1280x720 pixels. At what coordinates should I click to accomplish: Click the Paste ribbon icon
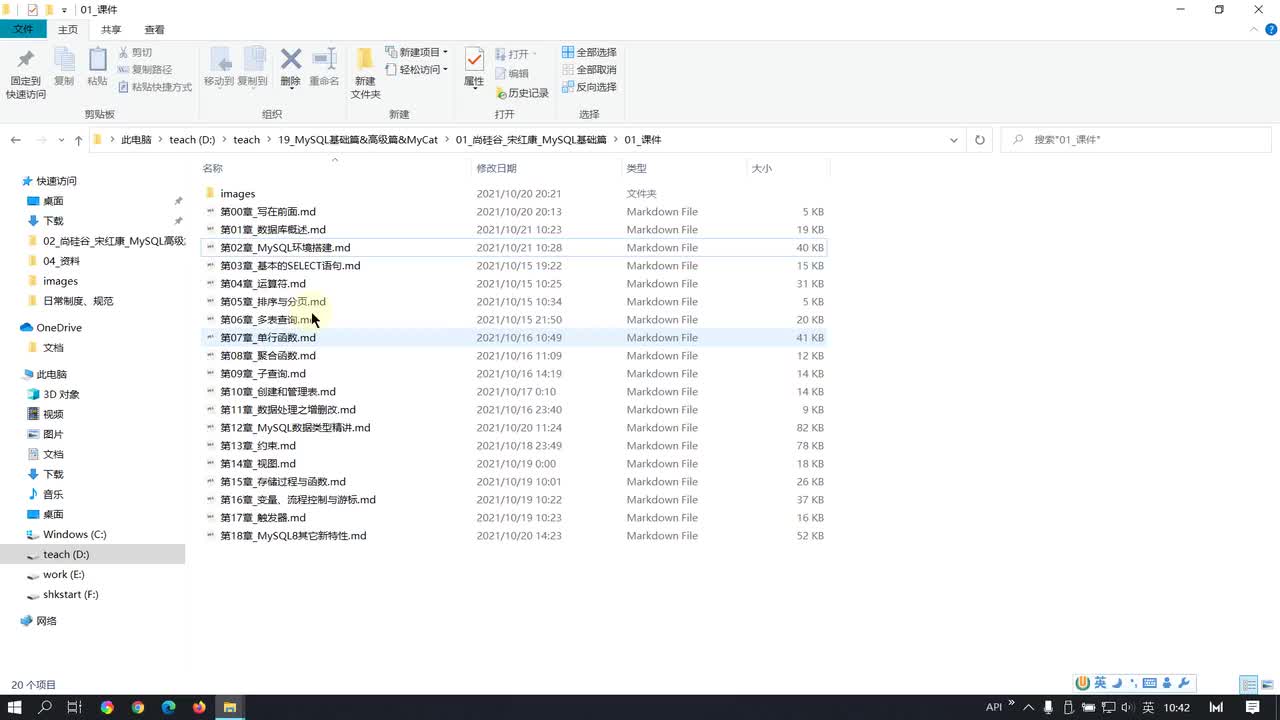[97, 67]
